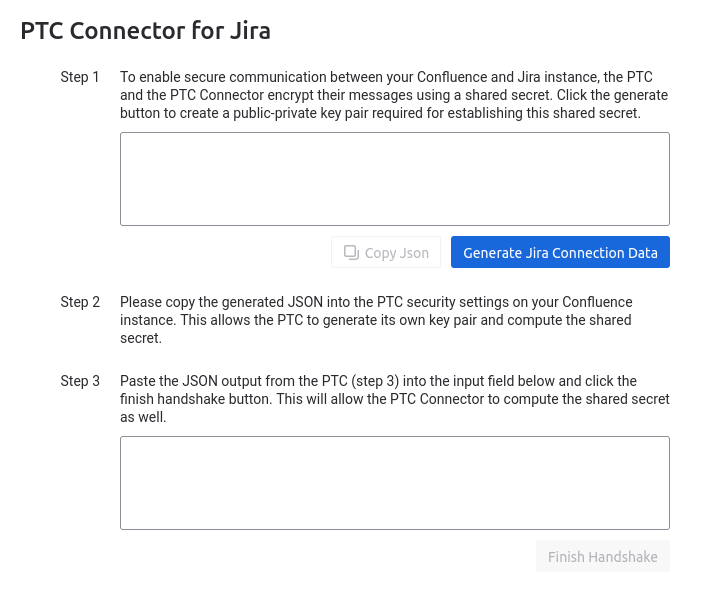Click the lone word "secret." under Step 2

(x=141, y=338)
